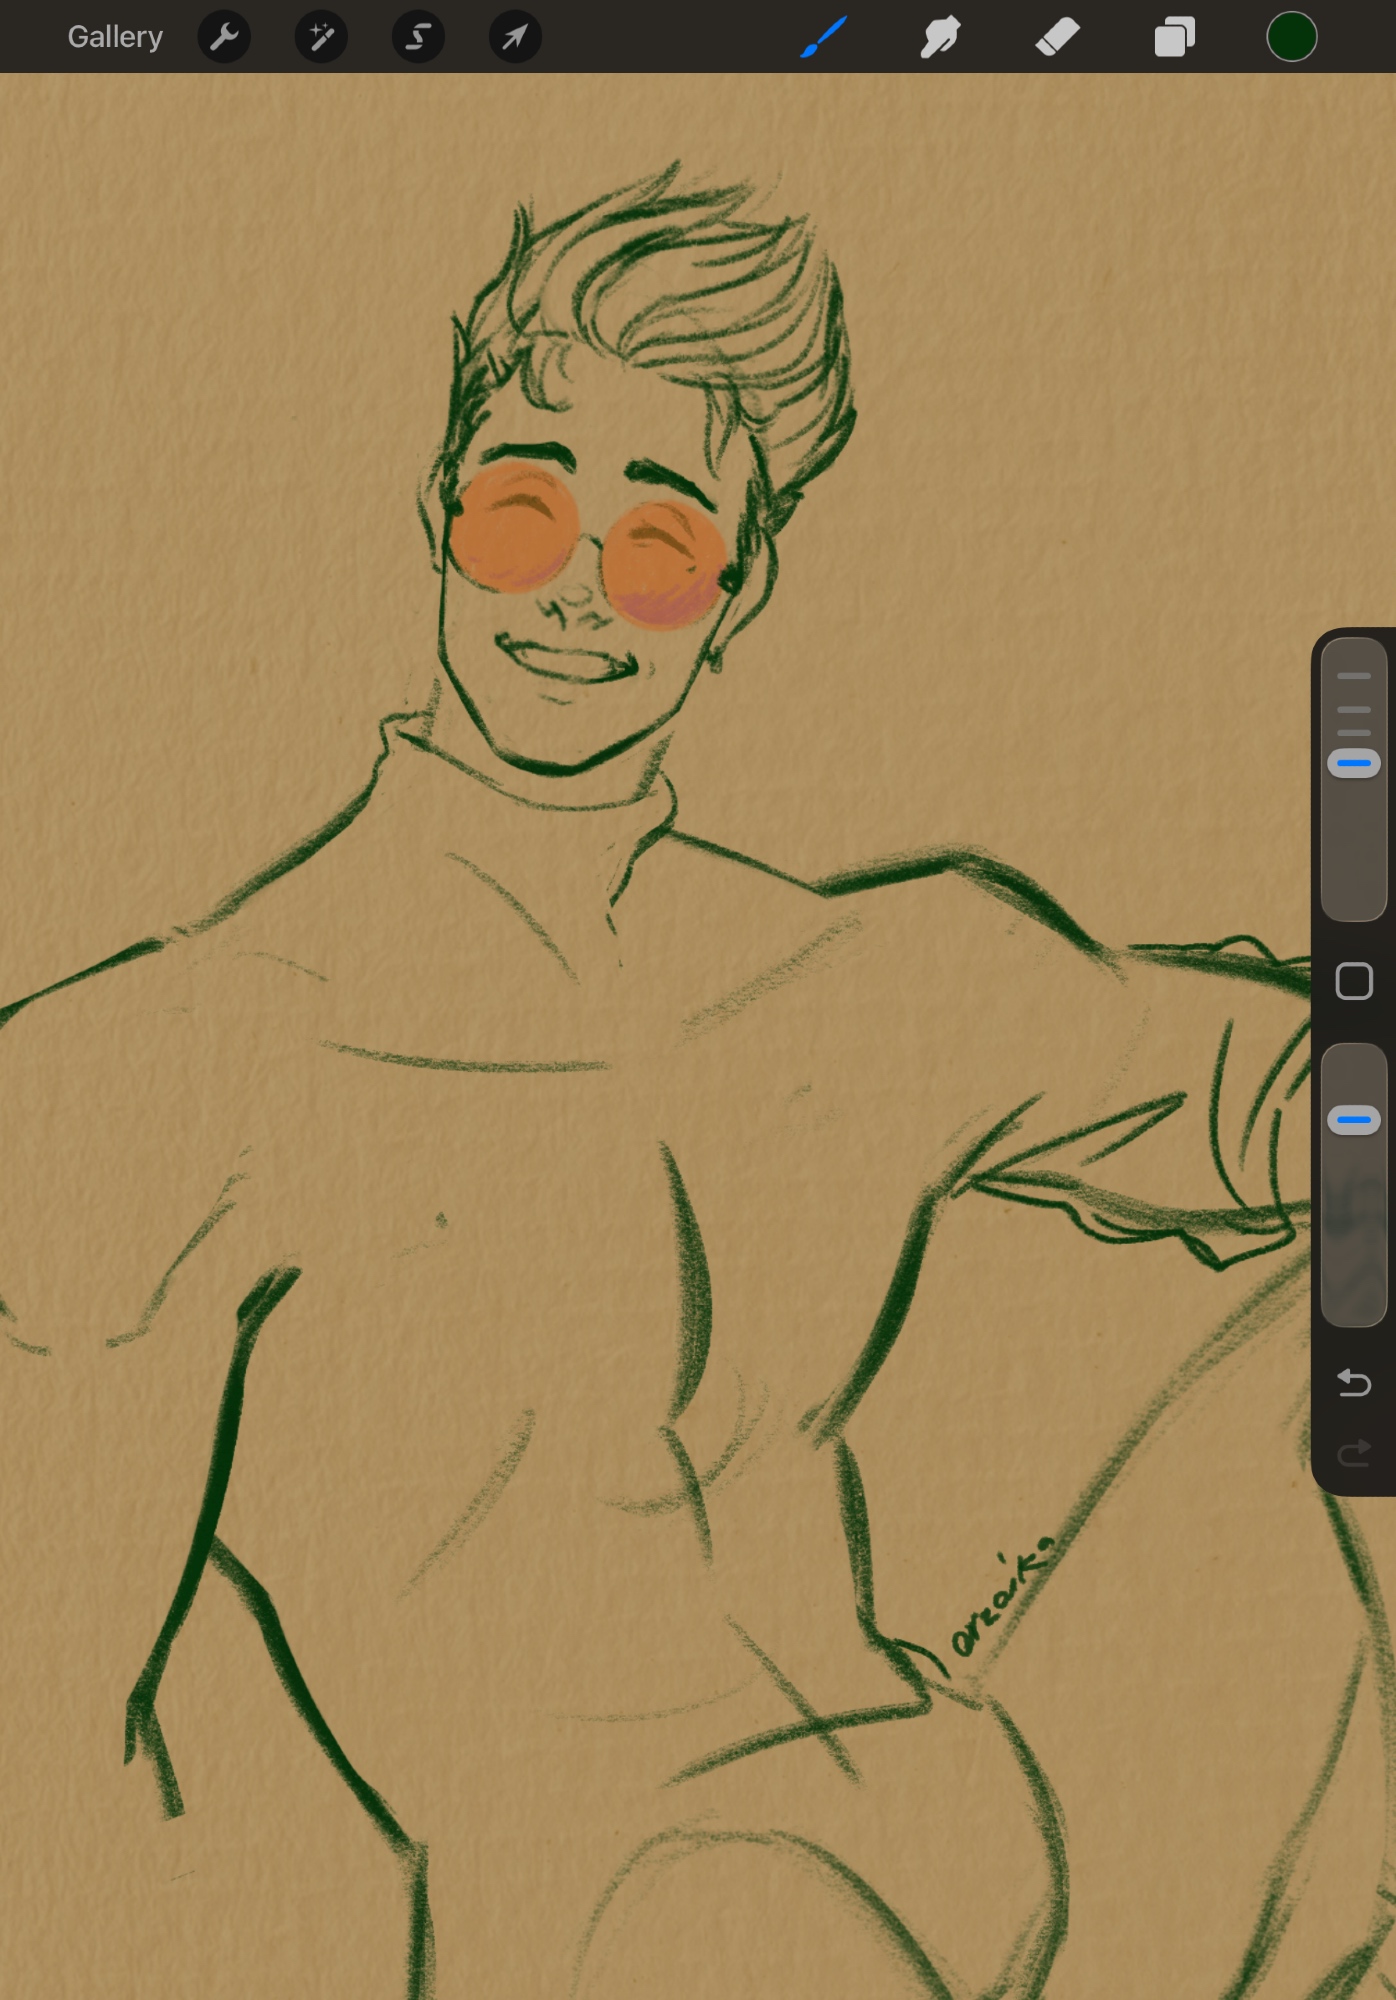
Task: Open the dark green color picker
Action: (1291, 37)
